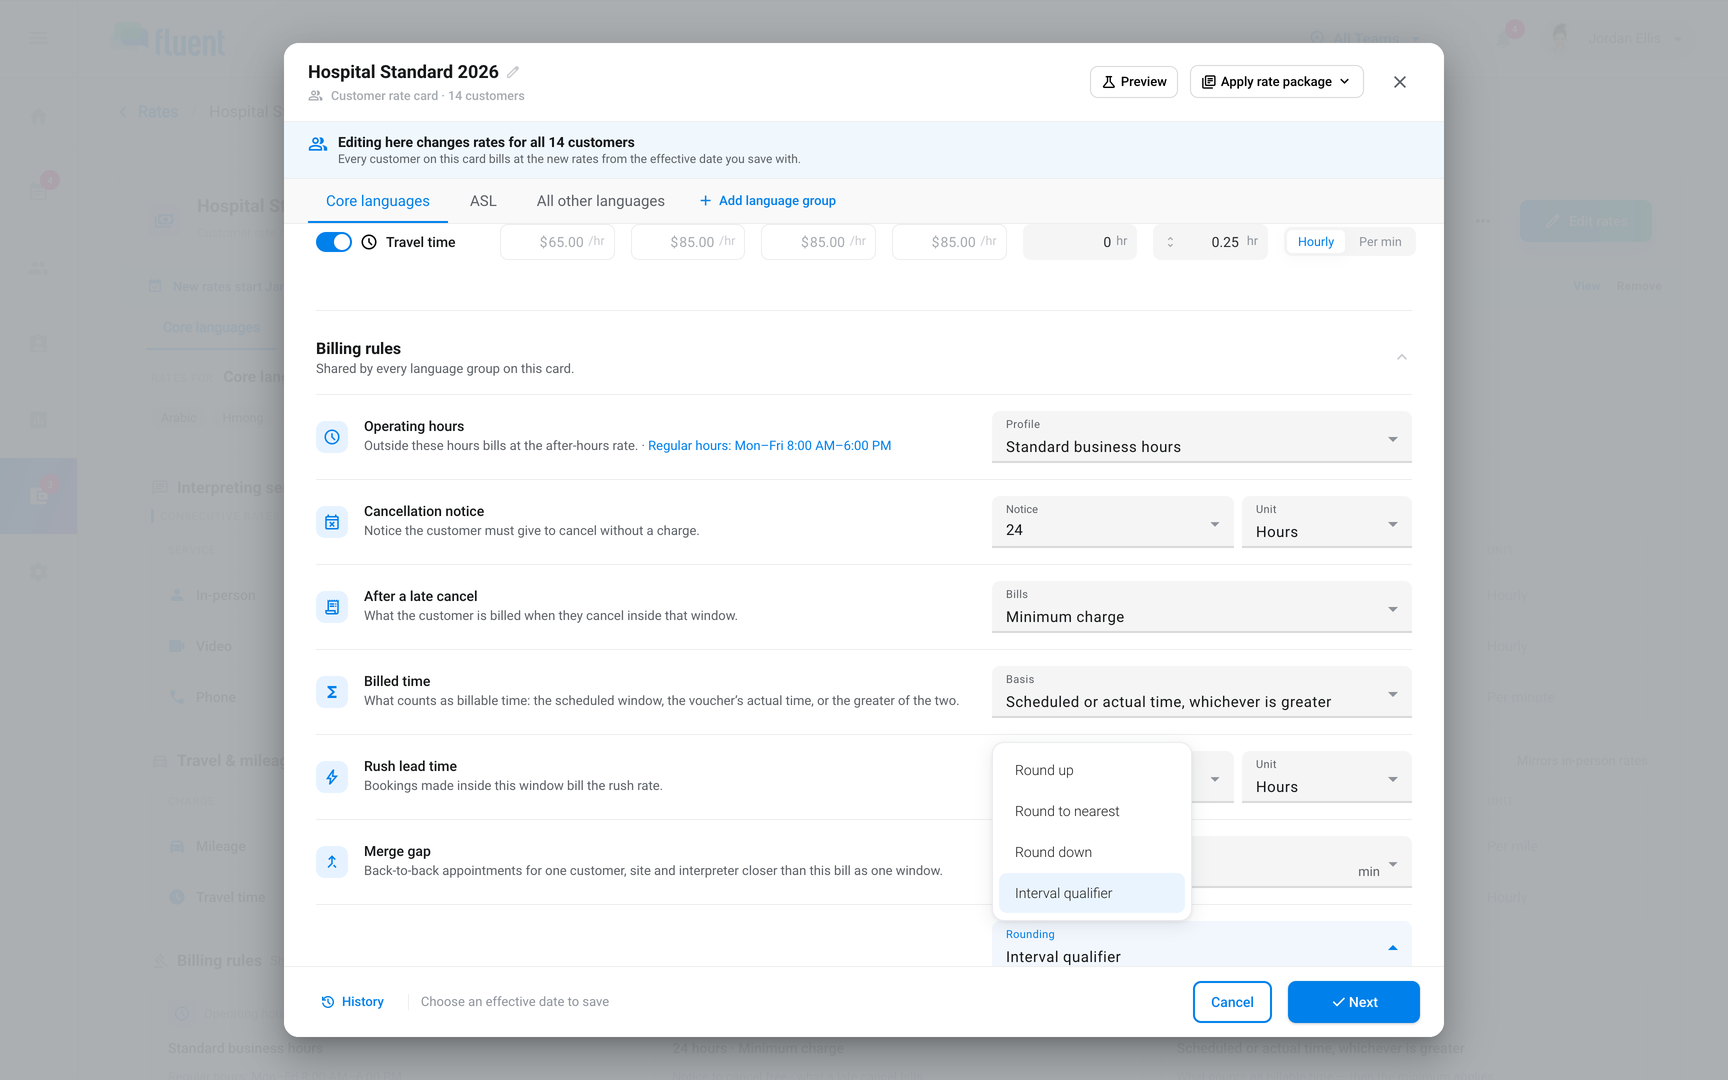Click the clock icon next to Travel time
The height and width of the screenshot is (1080, 1728).
point(369,242)
